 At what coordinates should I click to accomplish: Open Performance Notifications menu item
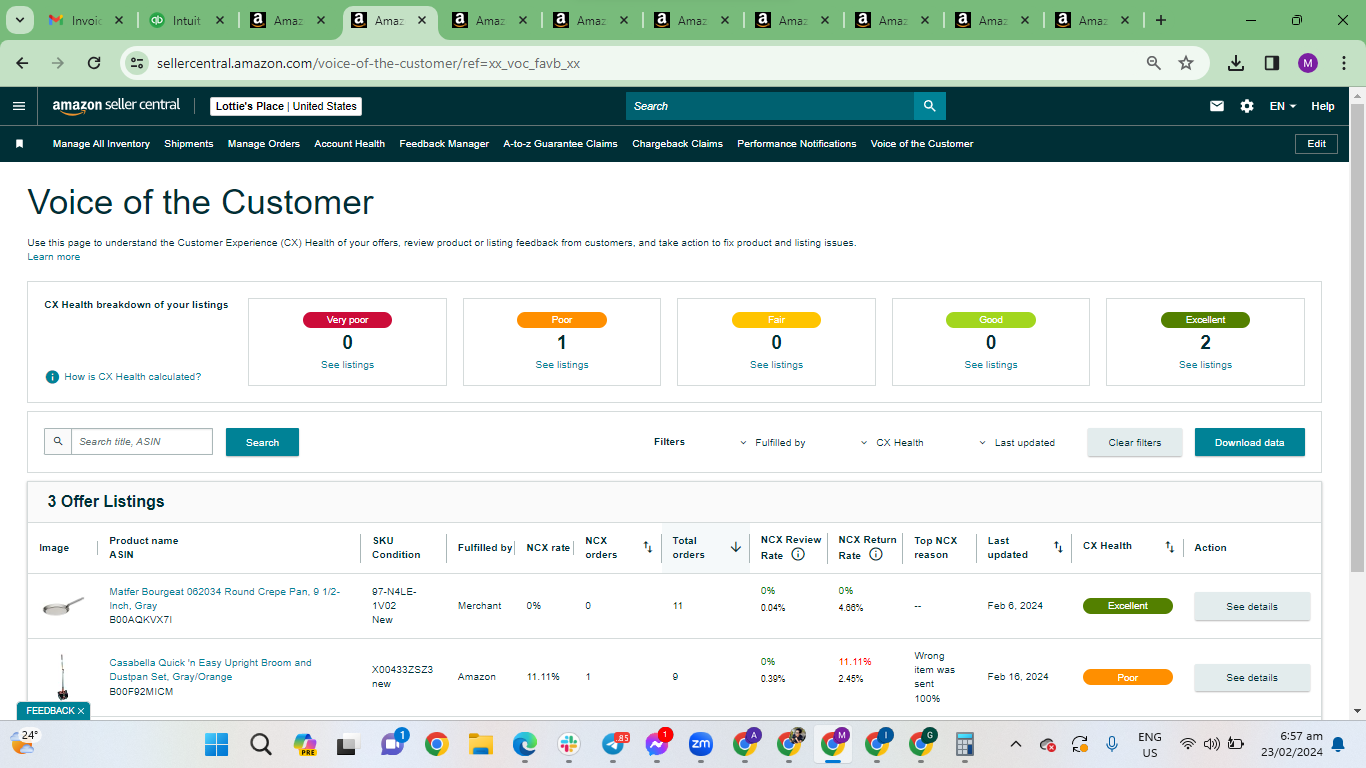coord(797,144)
